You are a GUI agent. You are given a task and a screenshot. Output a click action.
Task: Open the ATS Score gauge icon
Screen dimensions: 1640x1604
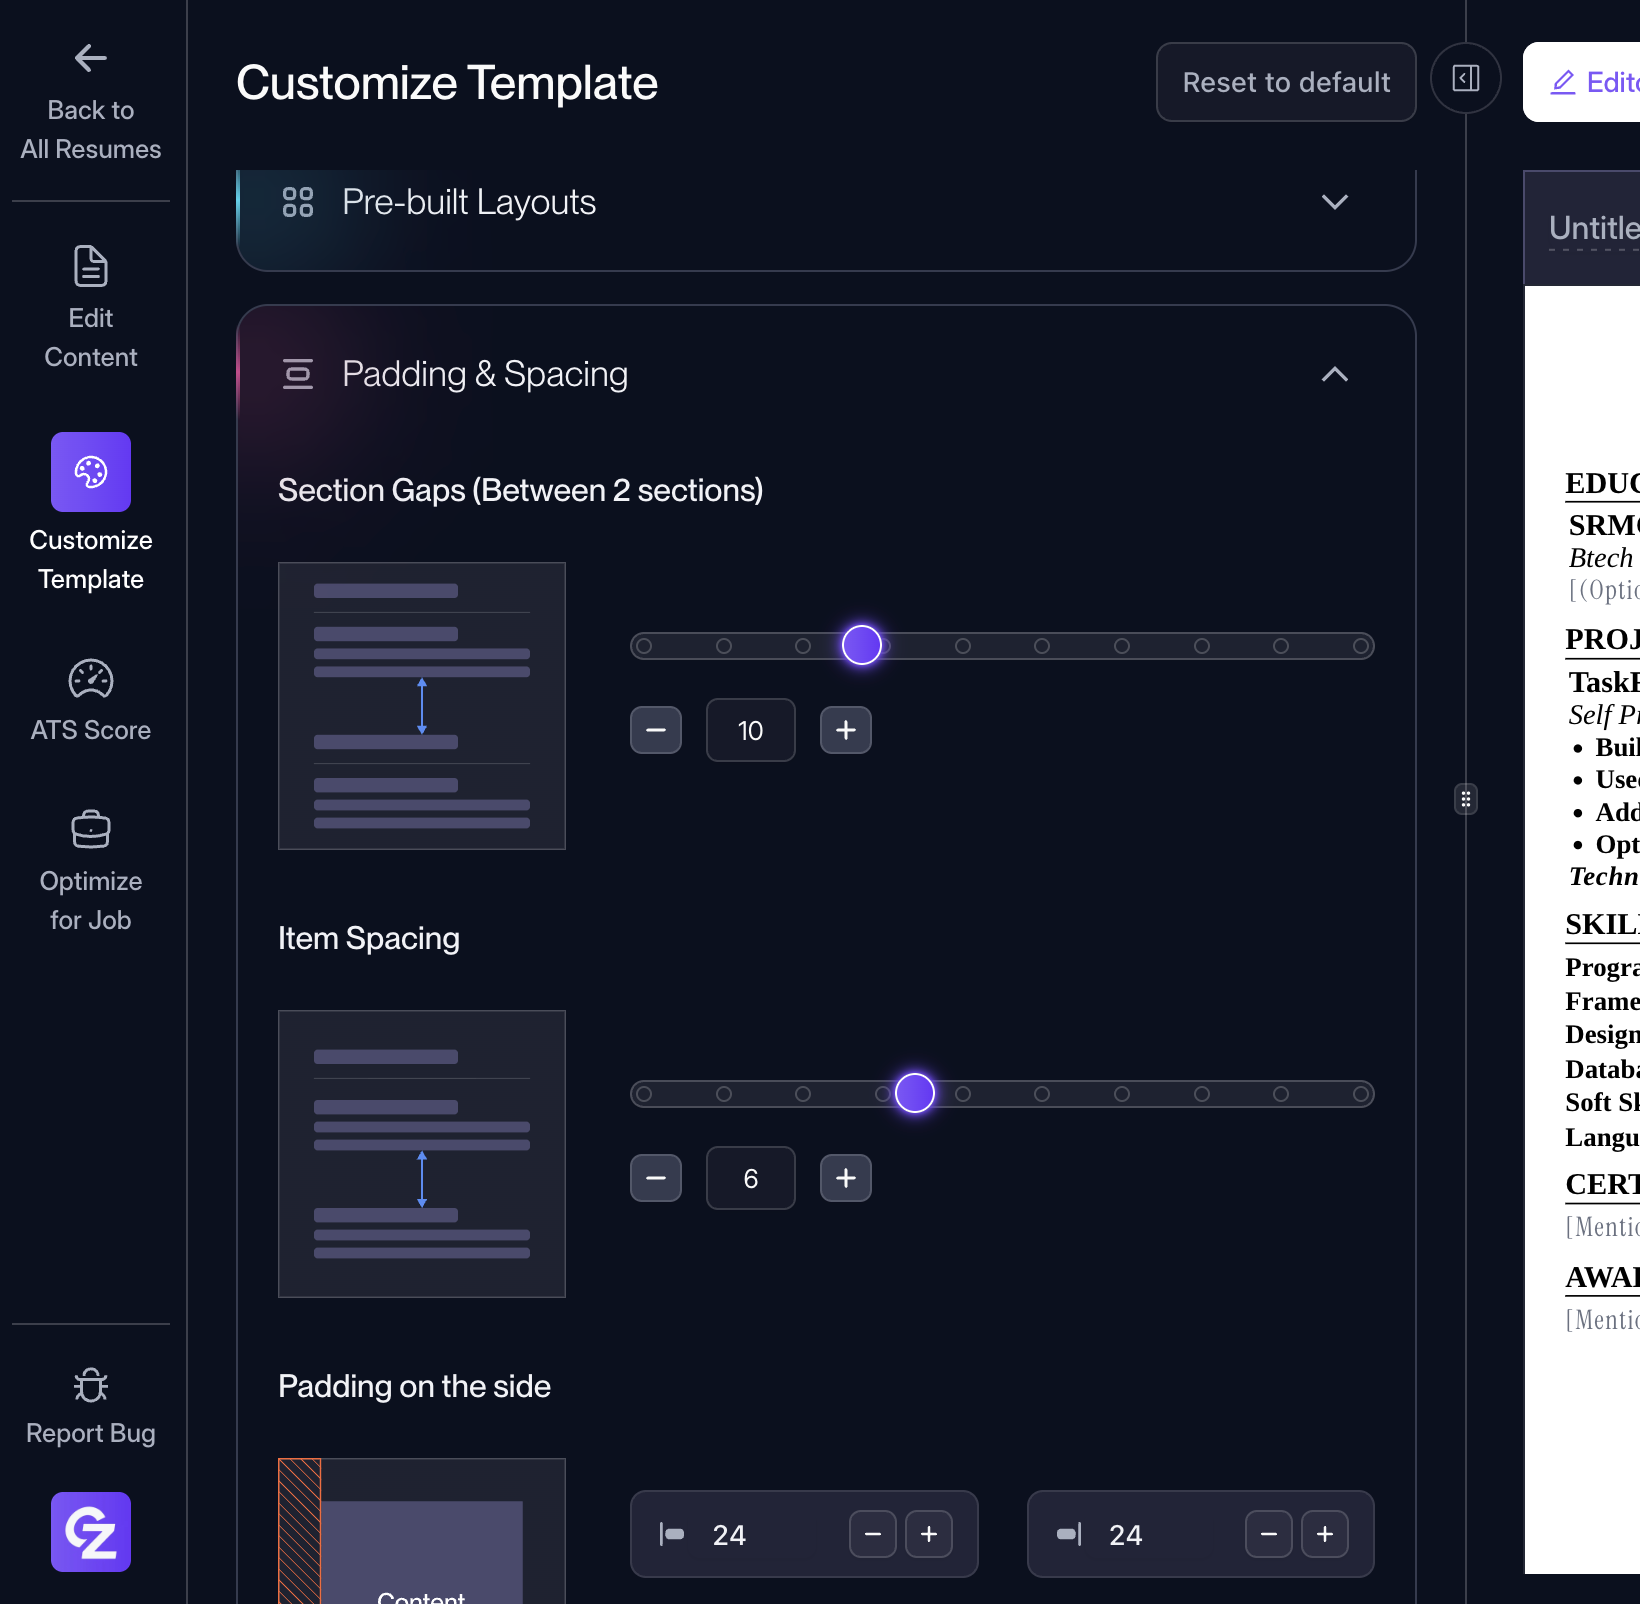click(91, 679)
